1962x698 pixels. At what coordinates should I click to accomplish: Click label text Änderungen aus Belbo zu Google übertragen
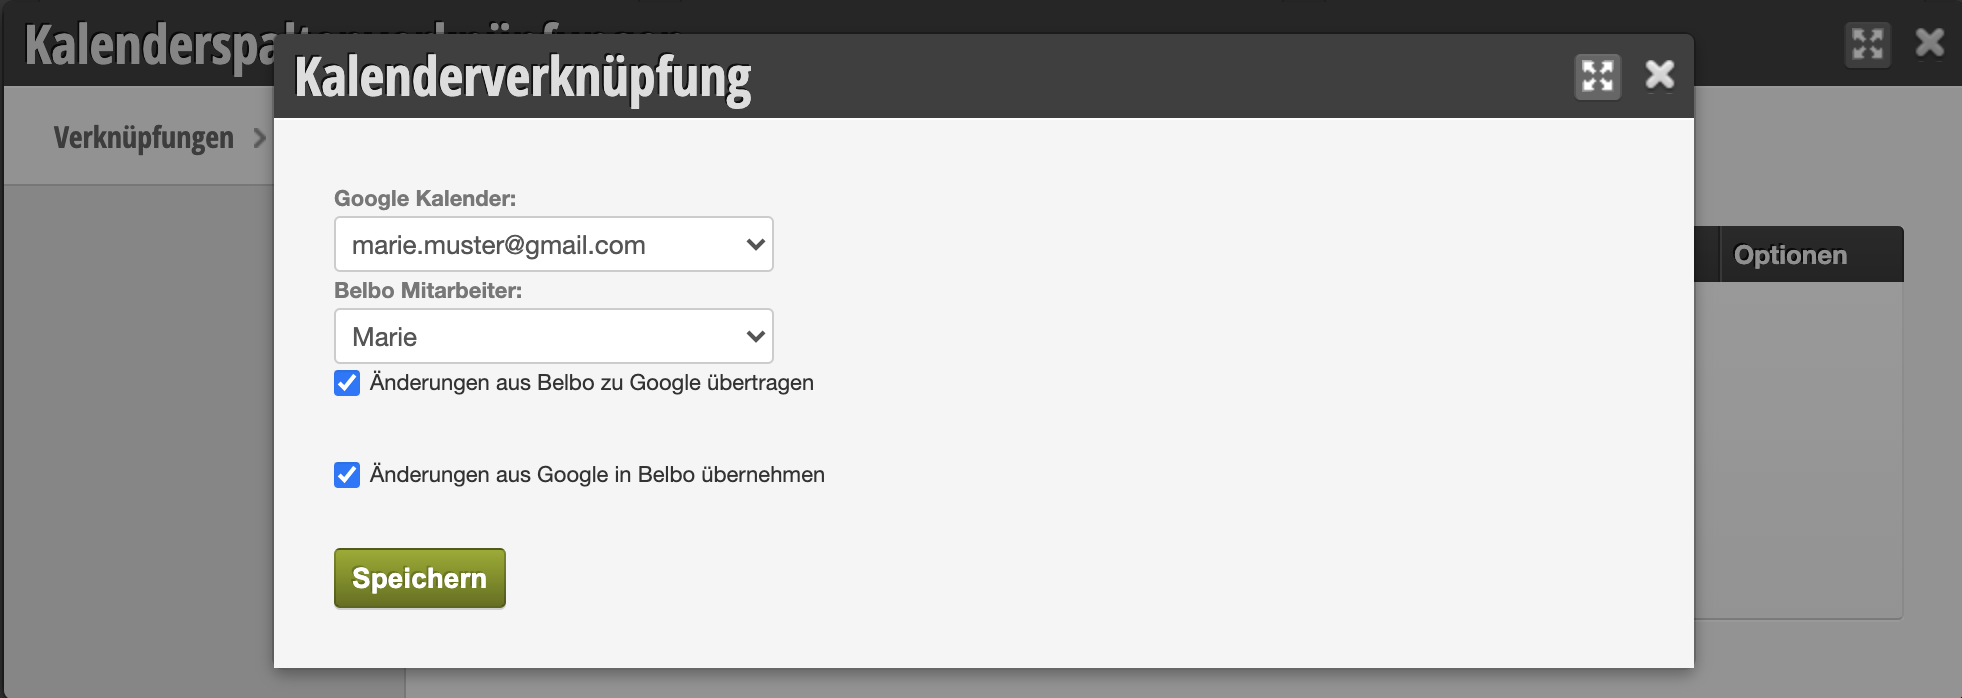click(592, 382)
